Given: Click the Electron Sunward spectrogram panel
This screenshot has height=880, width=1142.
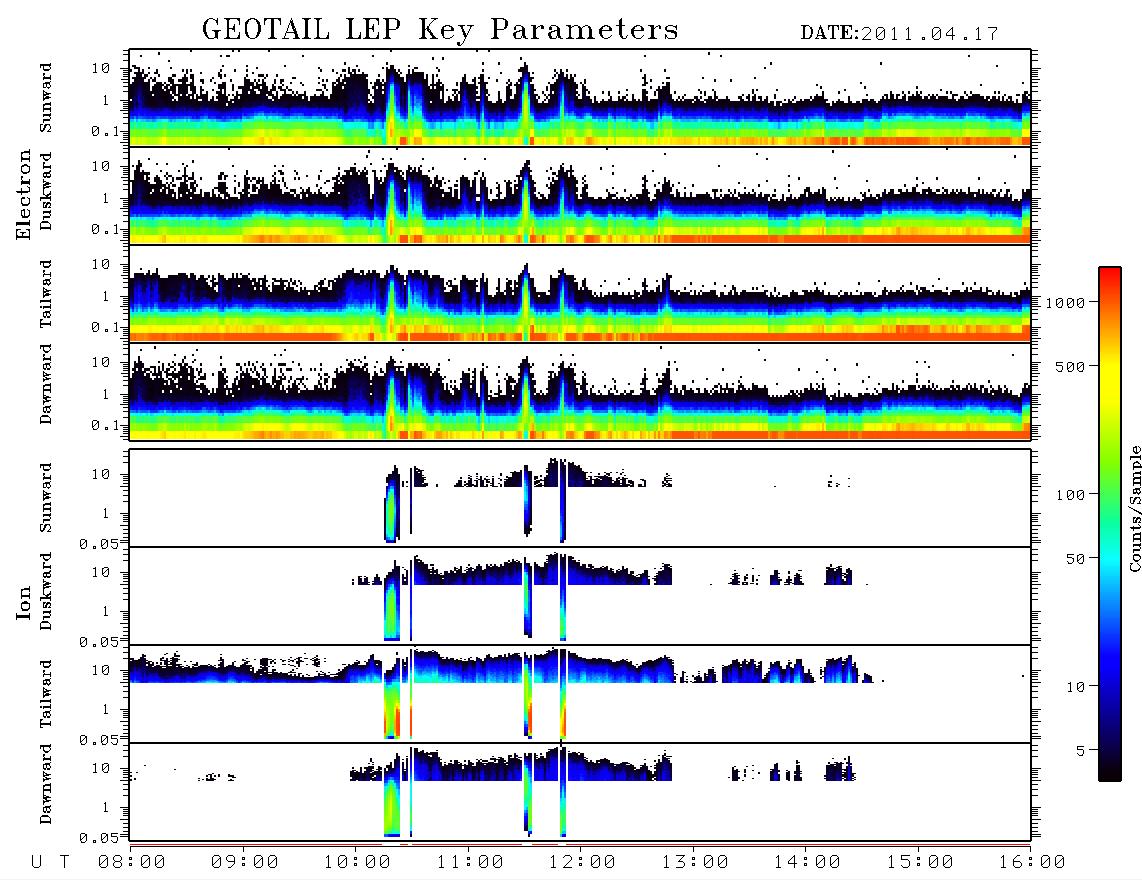Looking at the screenshot, I should tap(580, 98).
